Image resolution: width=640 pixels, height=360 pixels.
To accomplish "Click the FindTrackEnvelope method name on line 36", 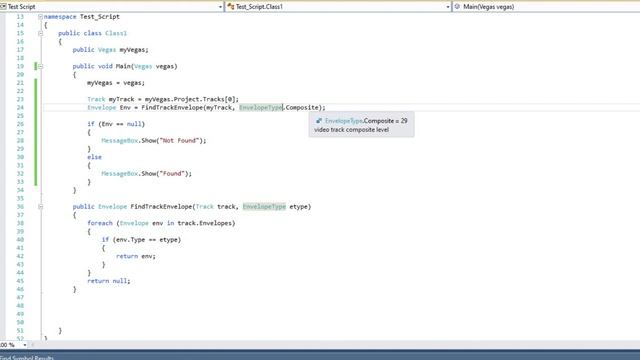I will (161, 207).
